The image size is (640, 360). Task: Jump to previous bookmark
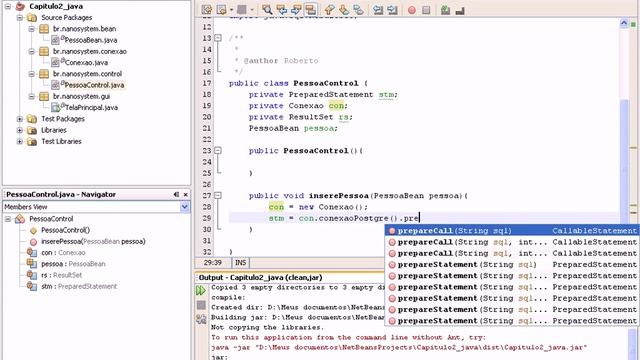point(329,10)
